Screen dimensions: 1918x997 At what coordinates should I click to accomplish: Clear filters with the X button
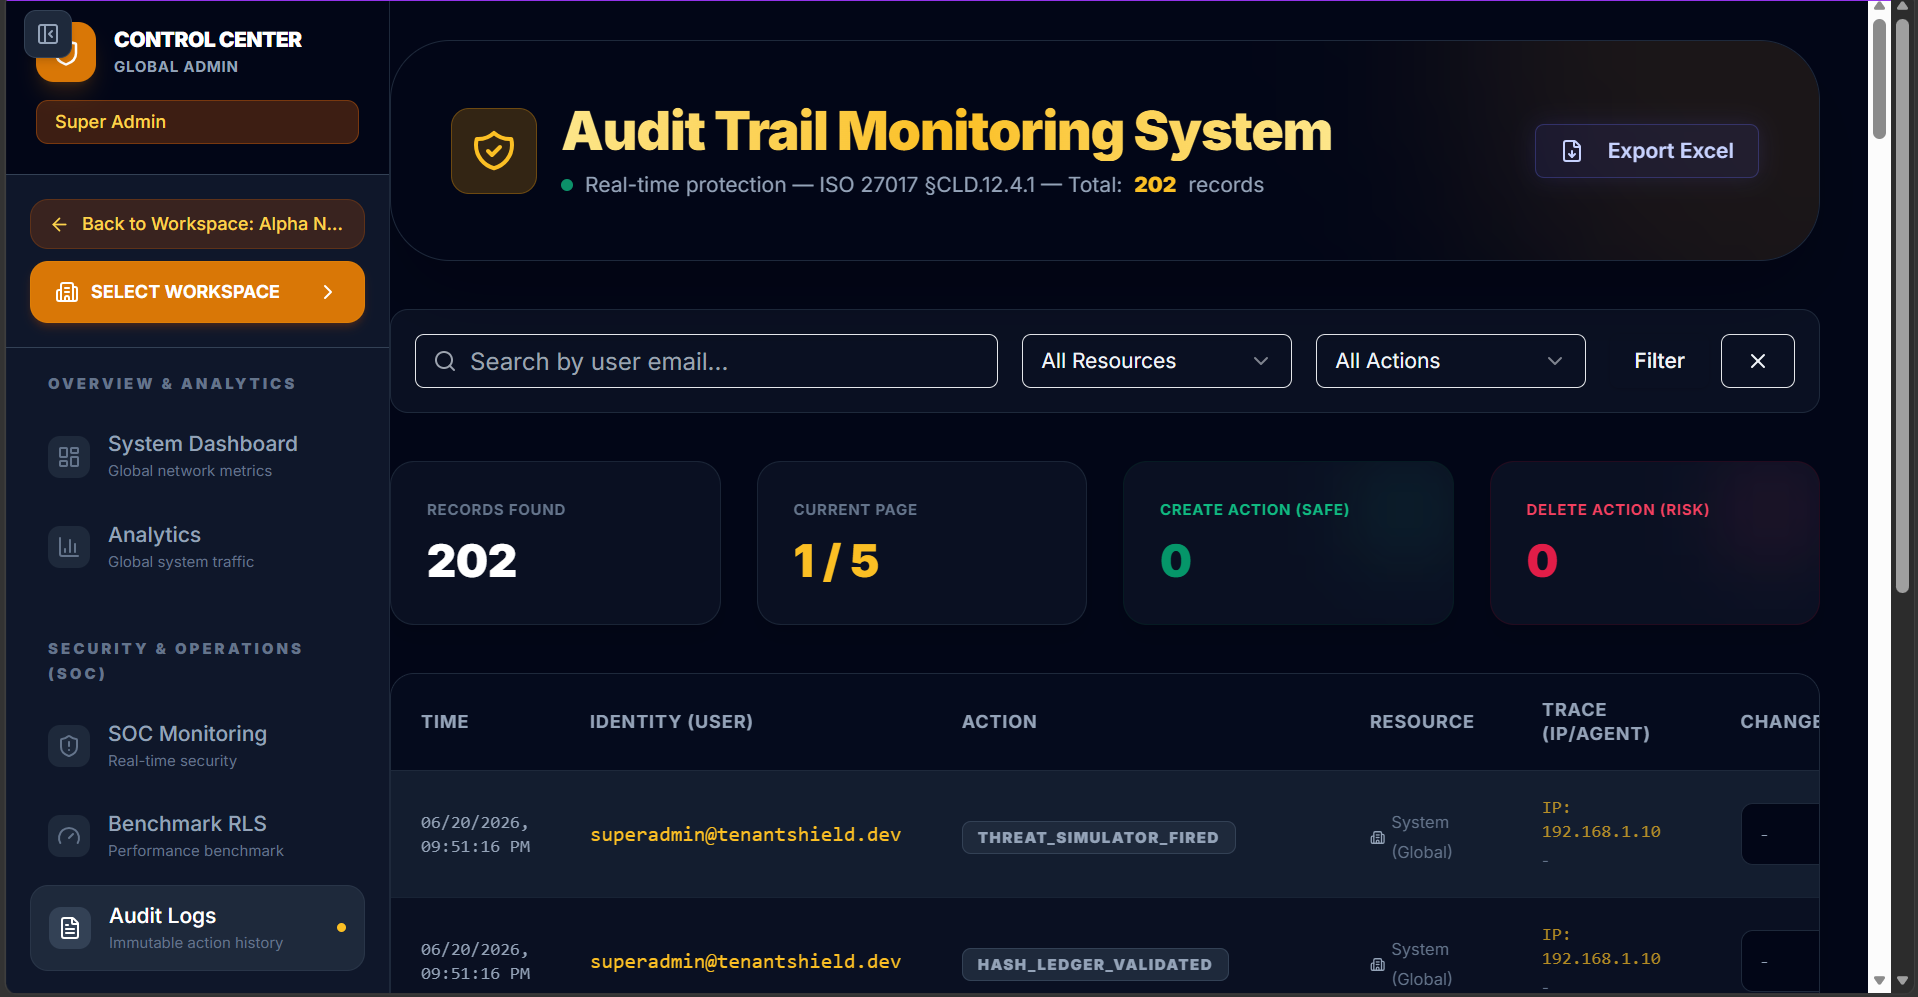tap(1757, 361)
